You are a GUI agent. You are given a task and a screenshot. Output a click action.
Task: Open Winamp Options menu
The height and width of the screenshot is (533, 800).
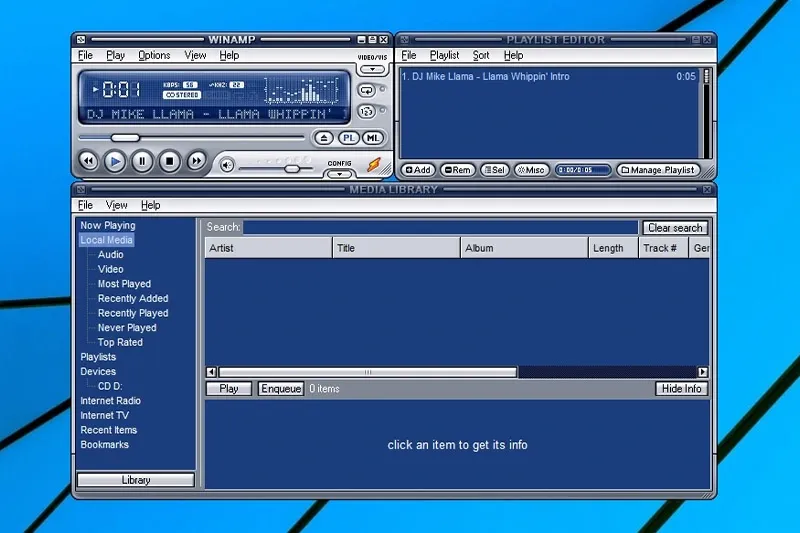pyautogui.click(x=154, y=55)
